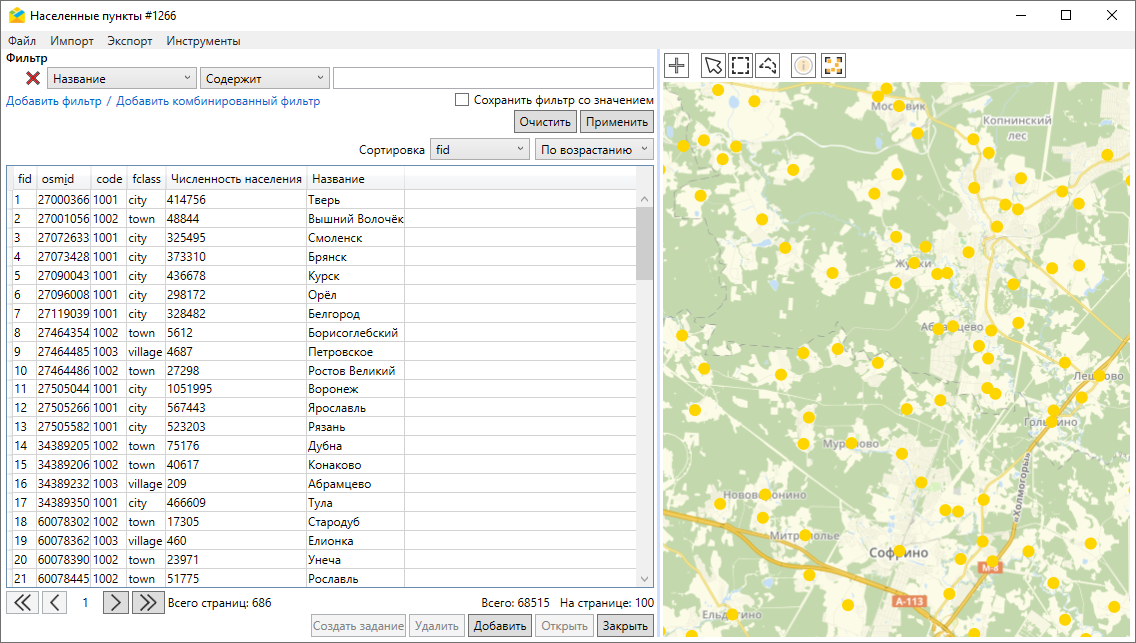Open the 'fid' sorting field dropdown
The image size is (1136, 643).
pyautogui.click(x=479, y=150)
